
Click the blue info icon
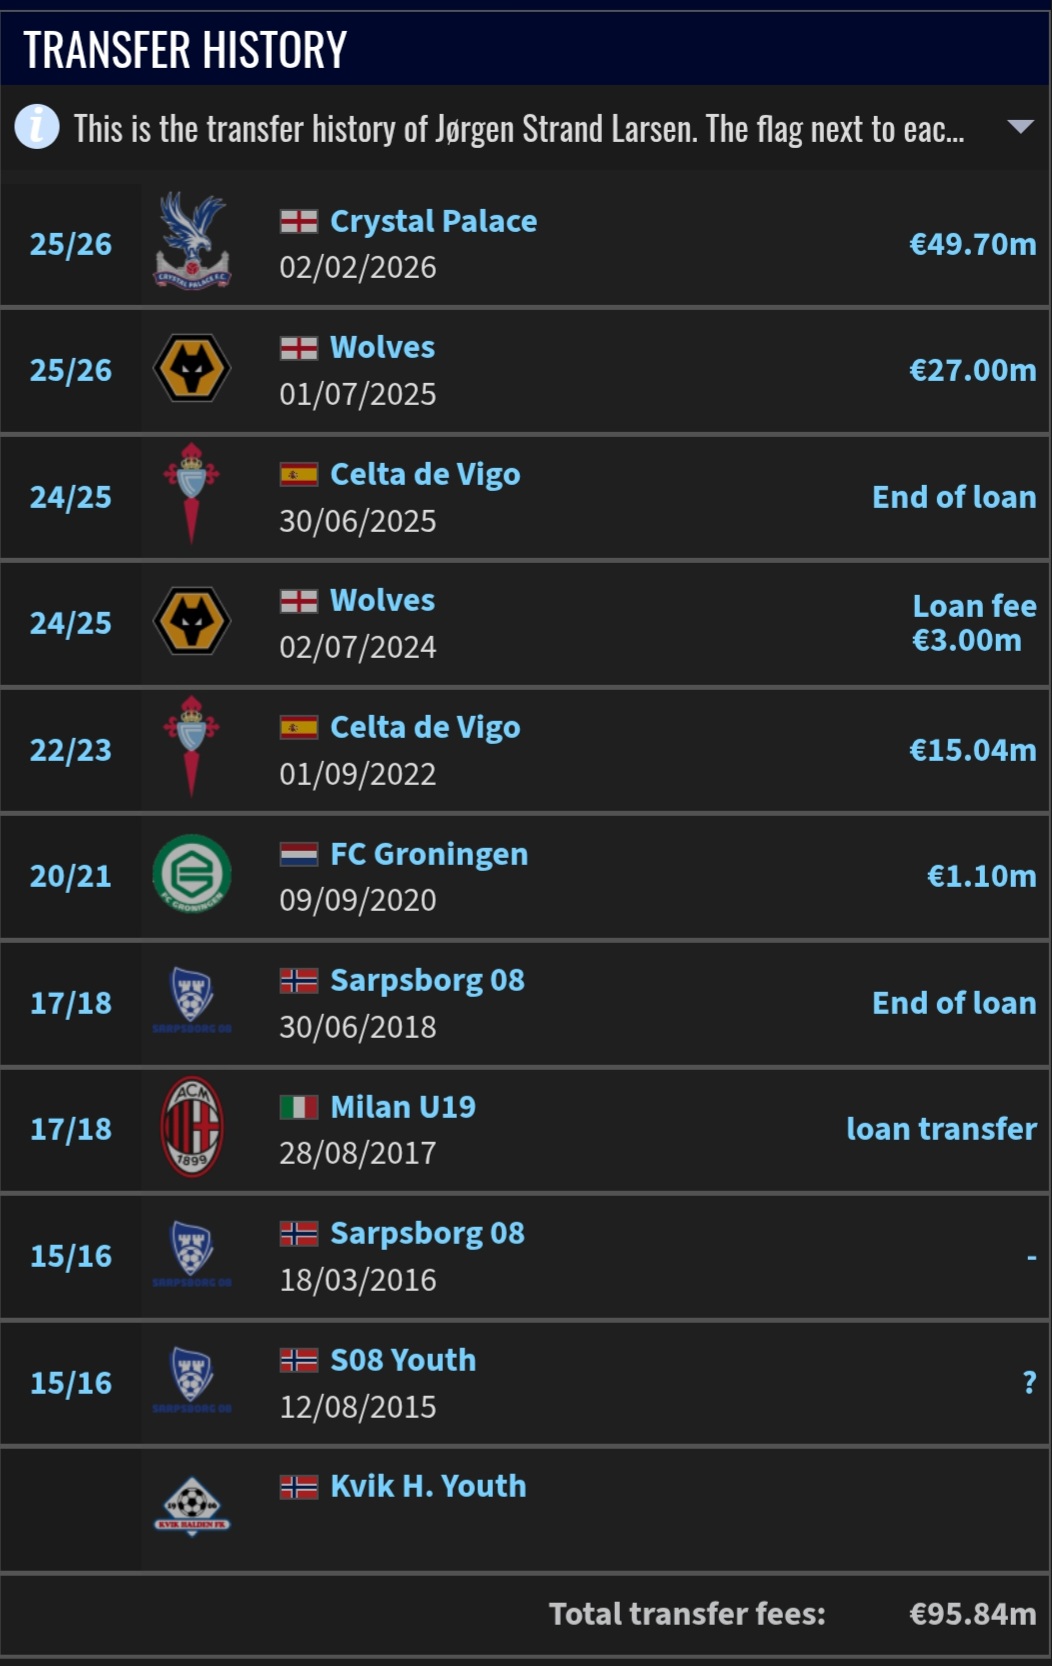click(37, 128)
